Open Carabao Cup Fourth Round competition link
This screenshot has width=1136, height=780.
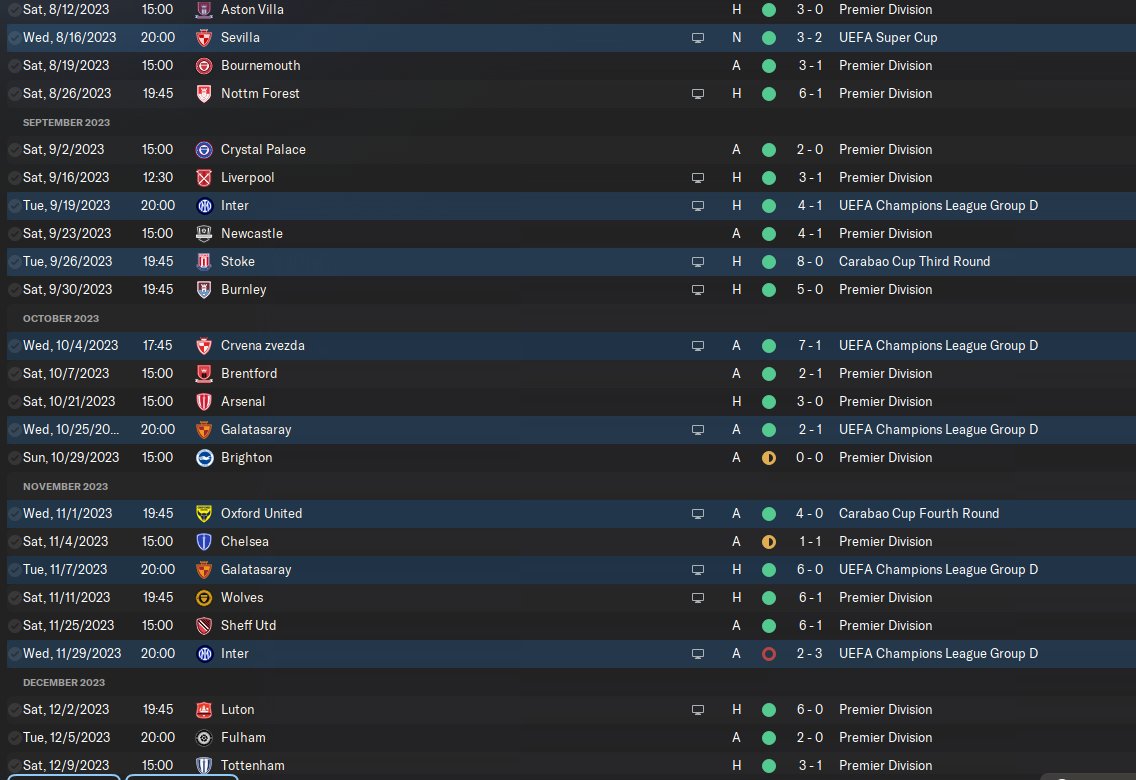tap(919, 513)
